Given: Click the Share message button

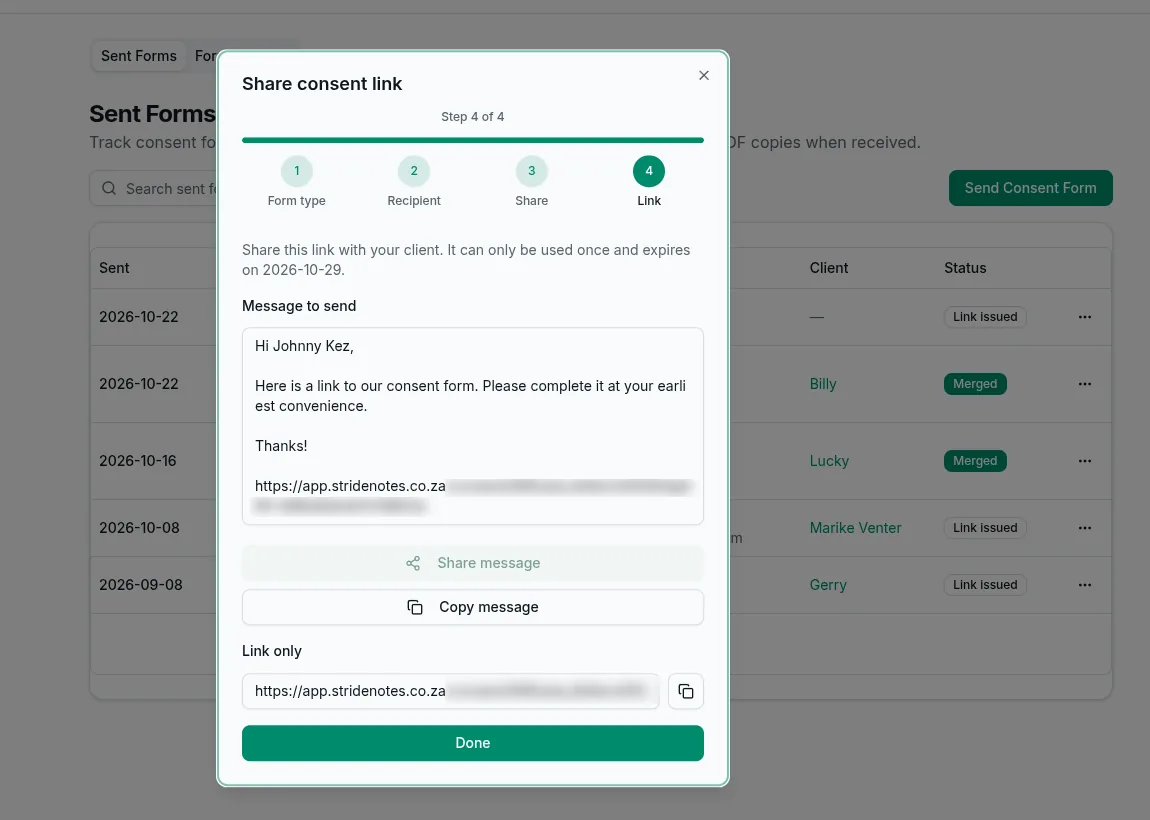Looking at the screenshot, I should (x=472, y=563).
